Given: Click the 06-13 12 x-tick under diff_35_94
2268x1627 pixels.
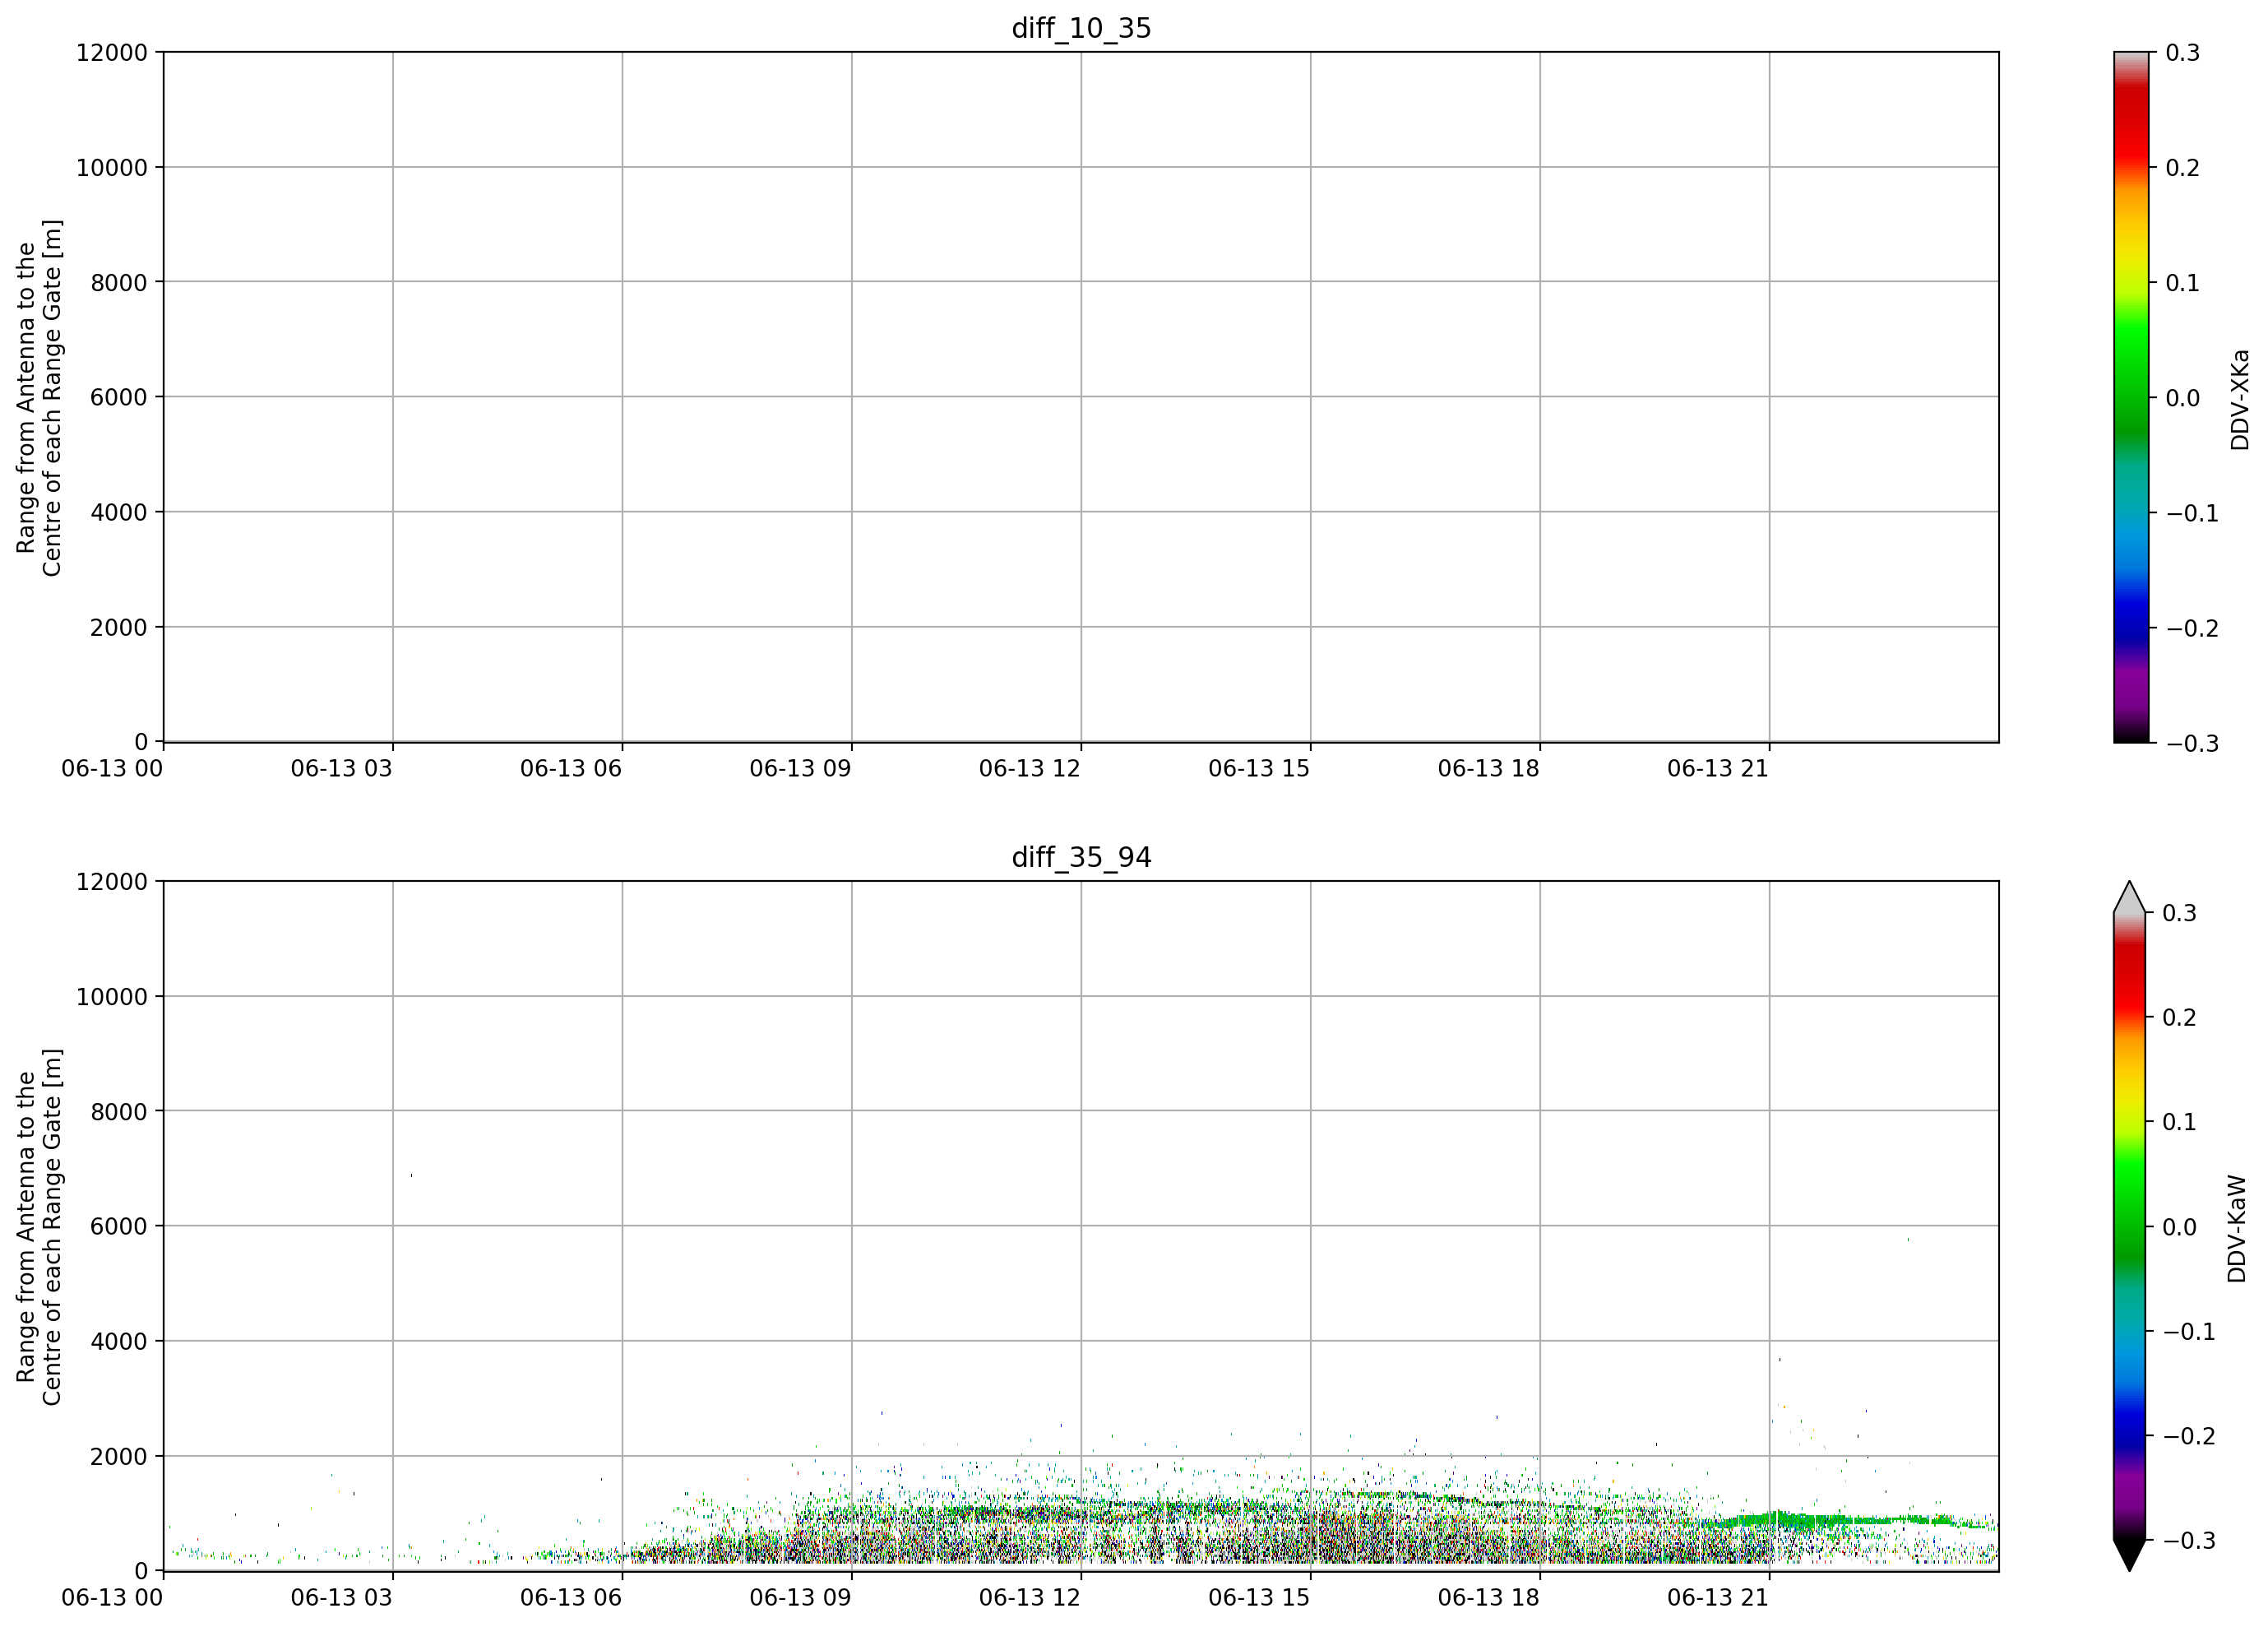Looking at the screenshot, I should pyautogui.click(x=1030, y=1597).
